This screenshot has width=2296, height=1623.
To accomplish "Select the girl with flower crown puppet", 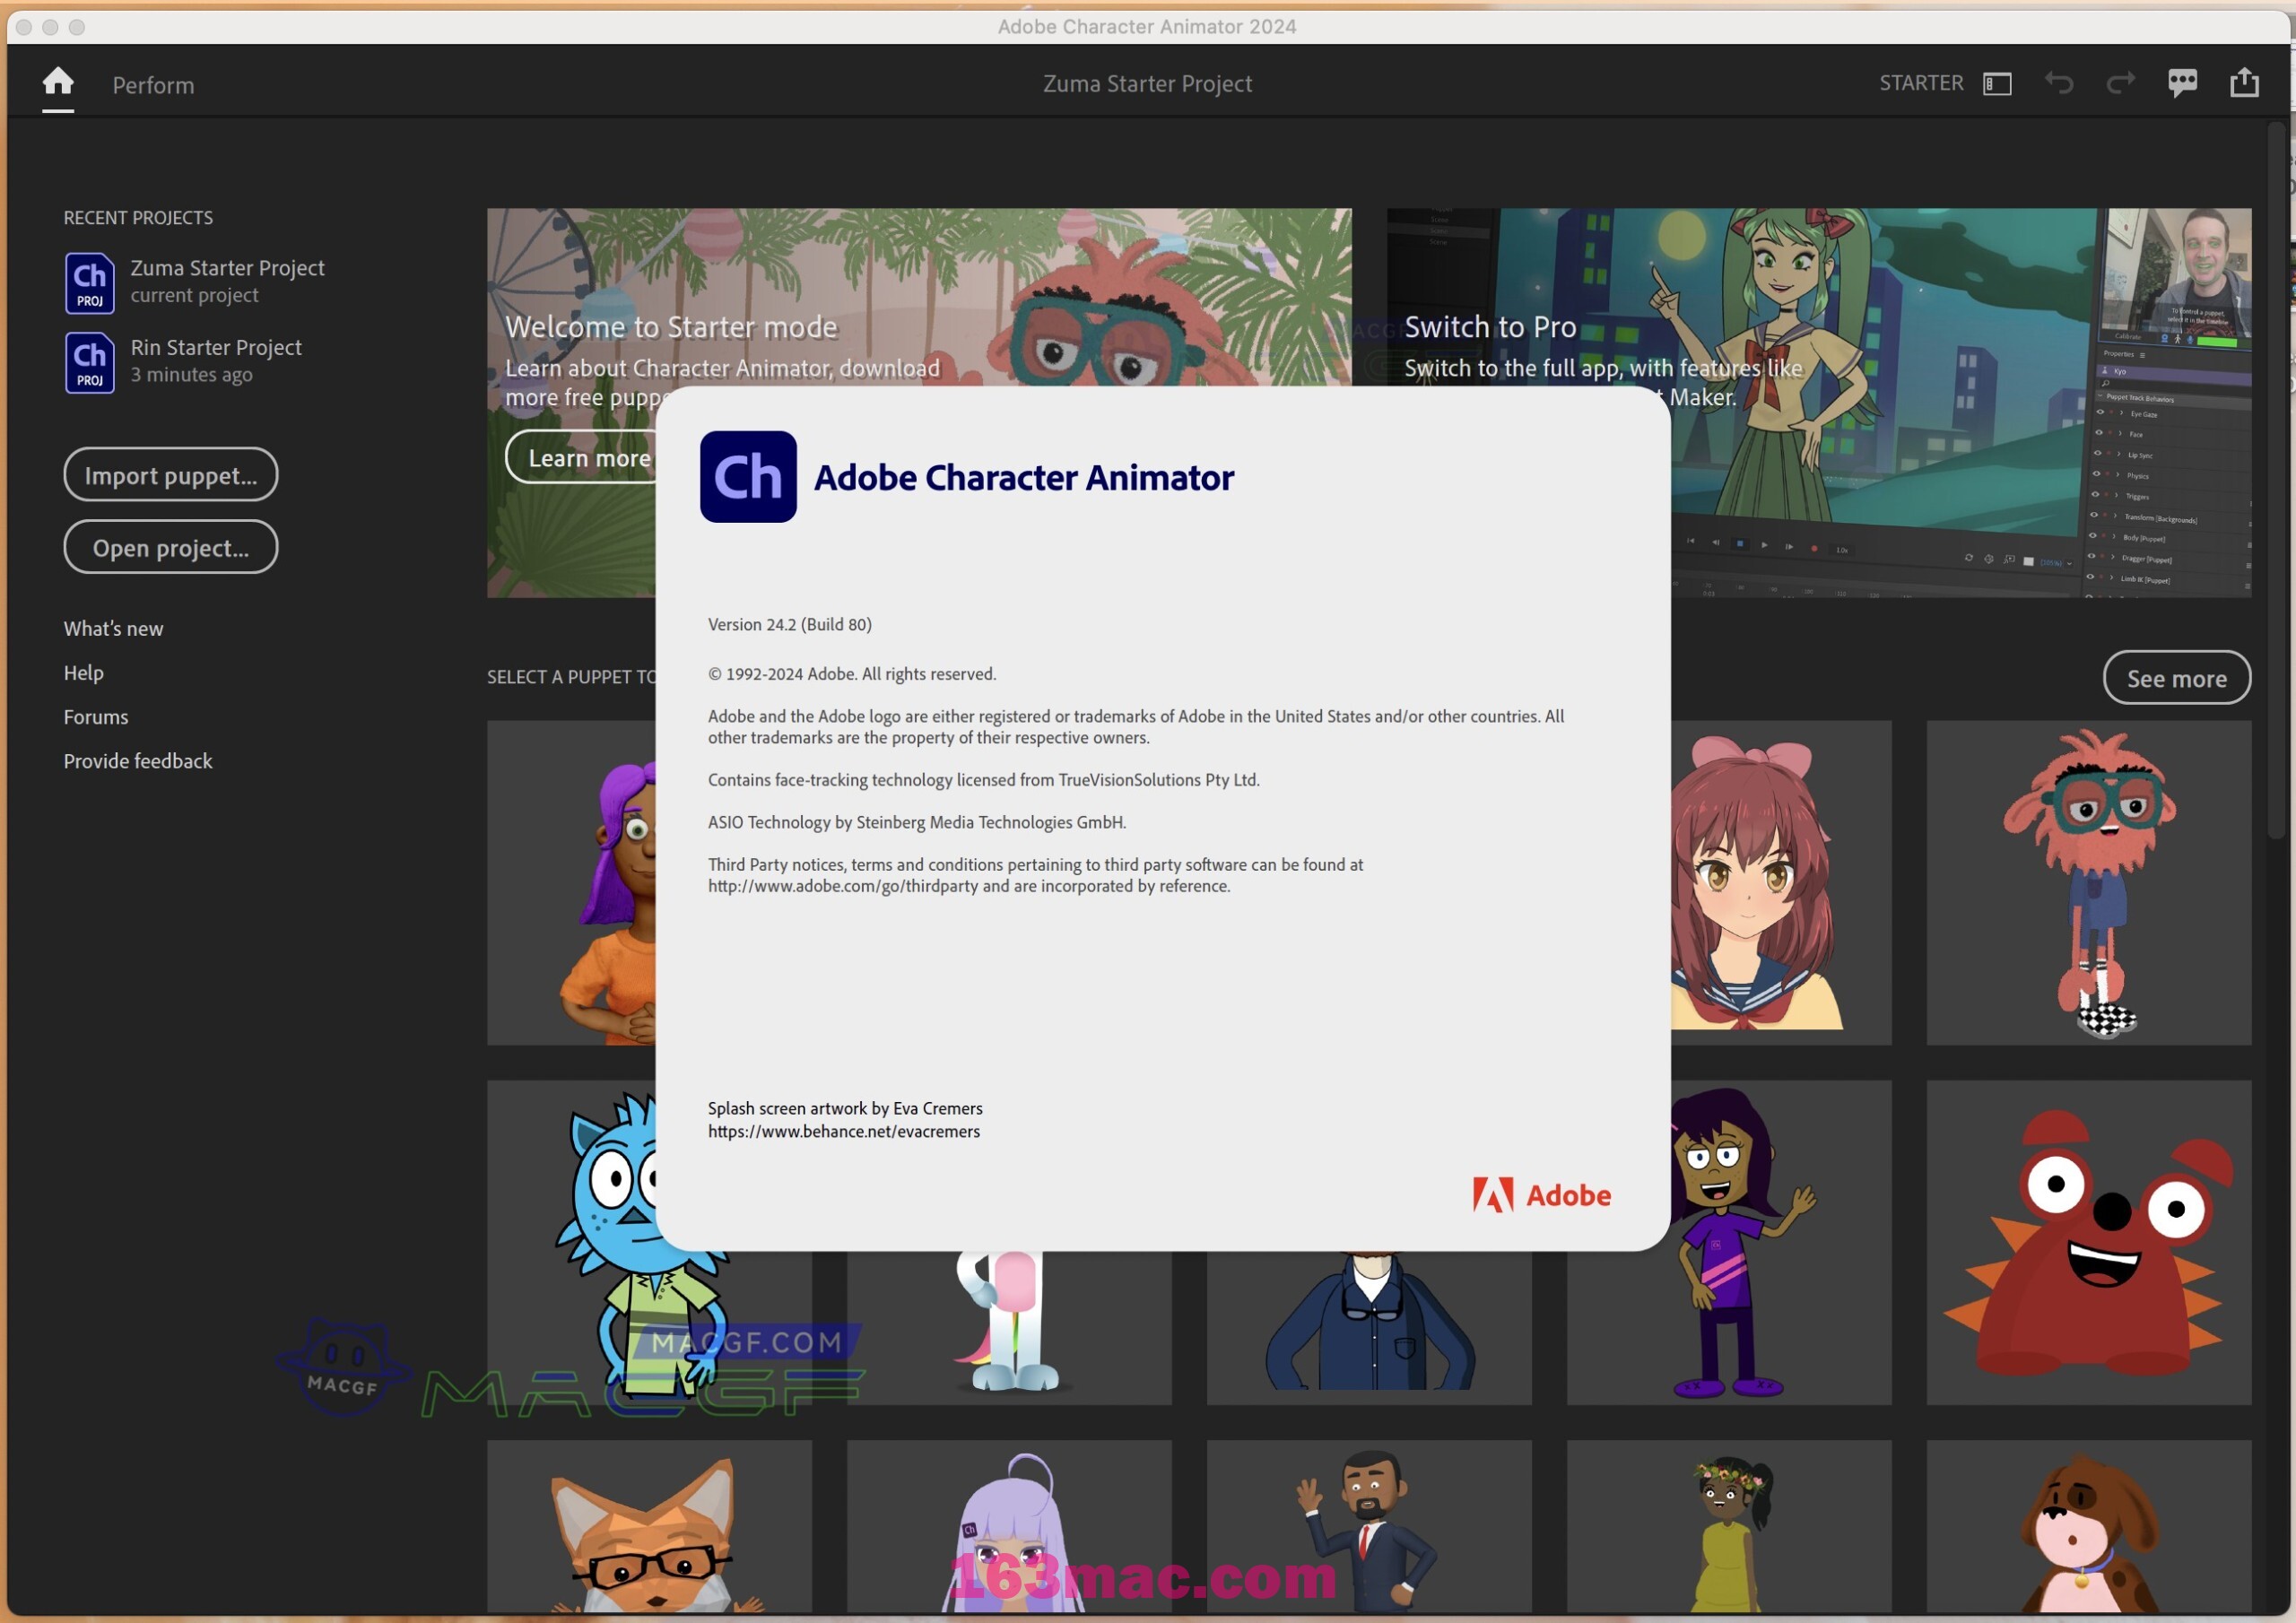I will (1729, 1526).
